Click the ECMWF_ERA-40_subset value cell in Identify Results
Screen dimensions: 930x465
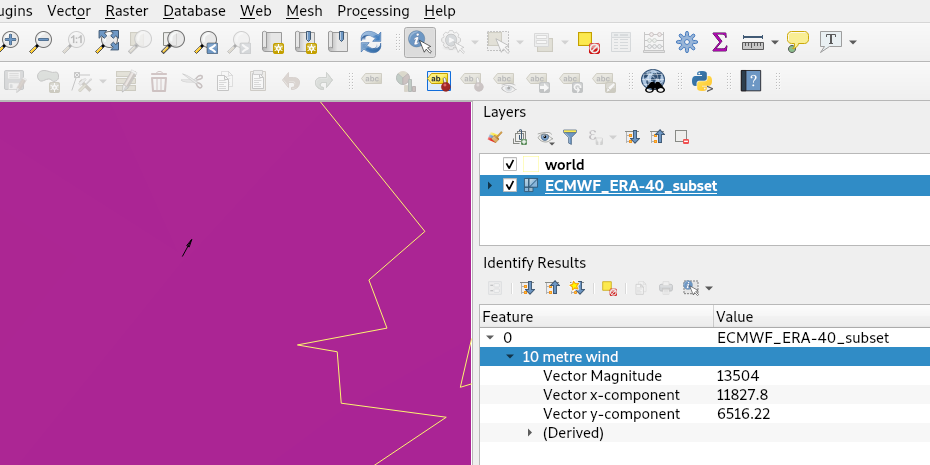point(803,337)
